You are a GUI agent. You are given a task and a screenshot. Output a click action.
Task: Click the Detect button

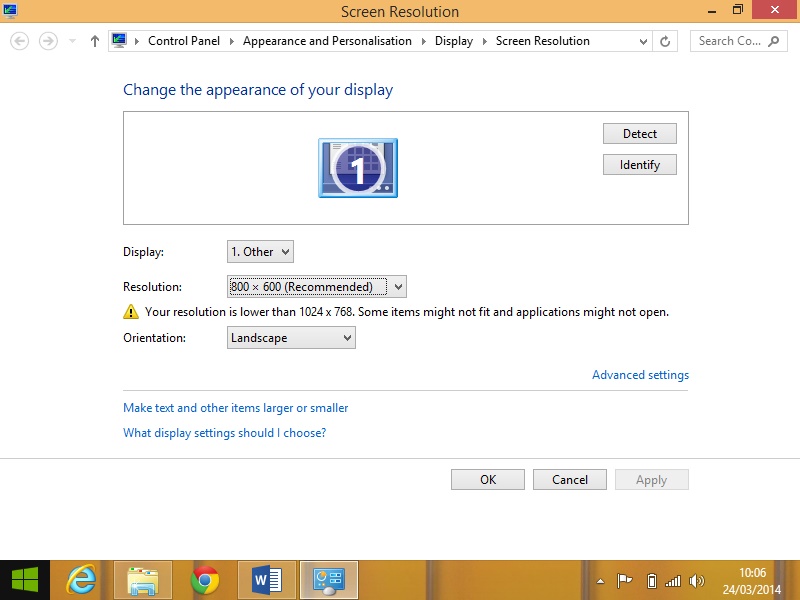[x=640, y=134]
